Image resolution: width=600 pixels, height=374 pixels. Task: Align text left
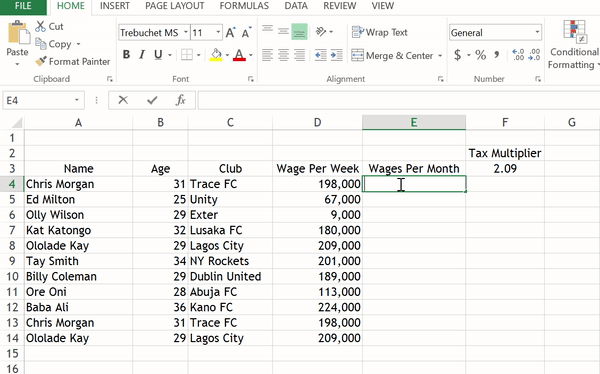click(x=267, y=55)
